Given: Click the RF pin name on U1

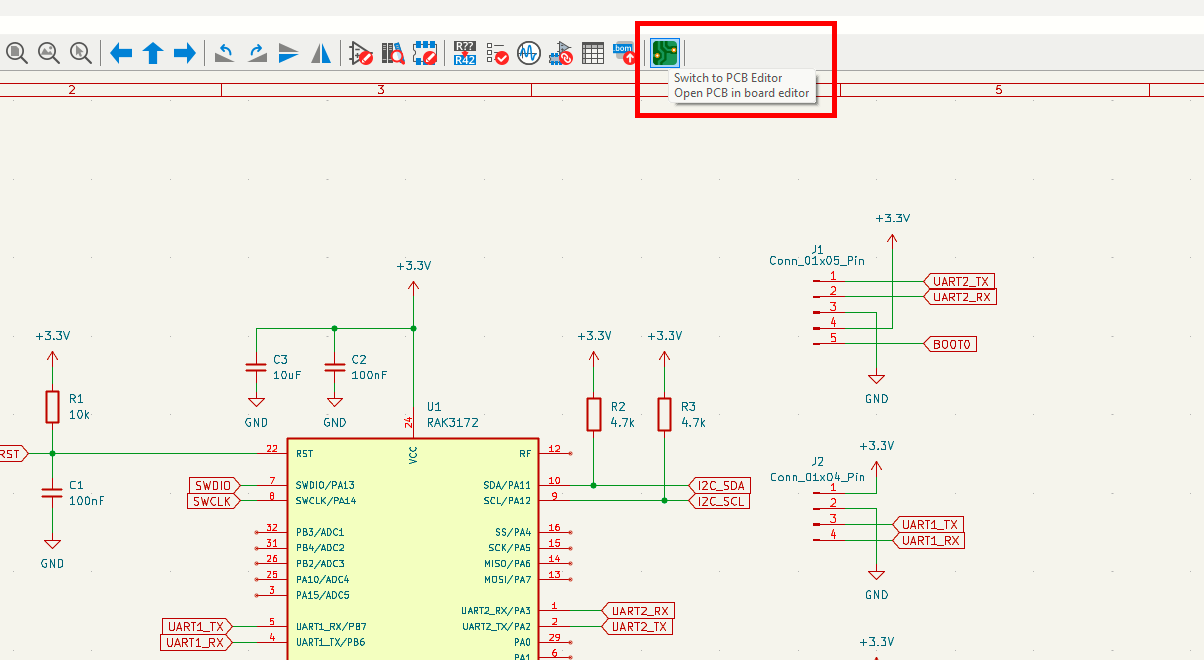Looking at the screenshot, I should click(x=525, y=453).
